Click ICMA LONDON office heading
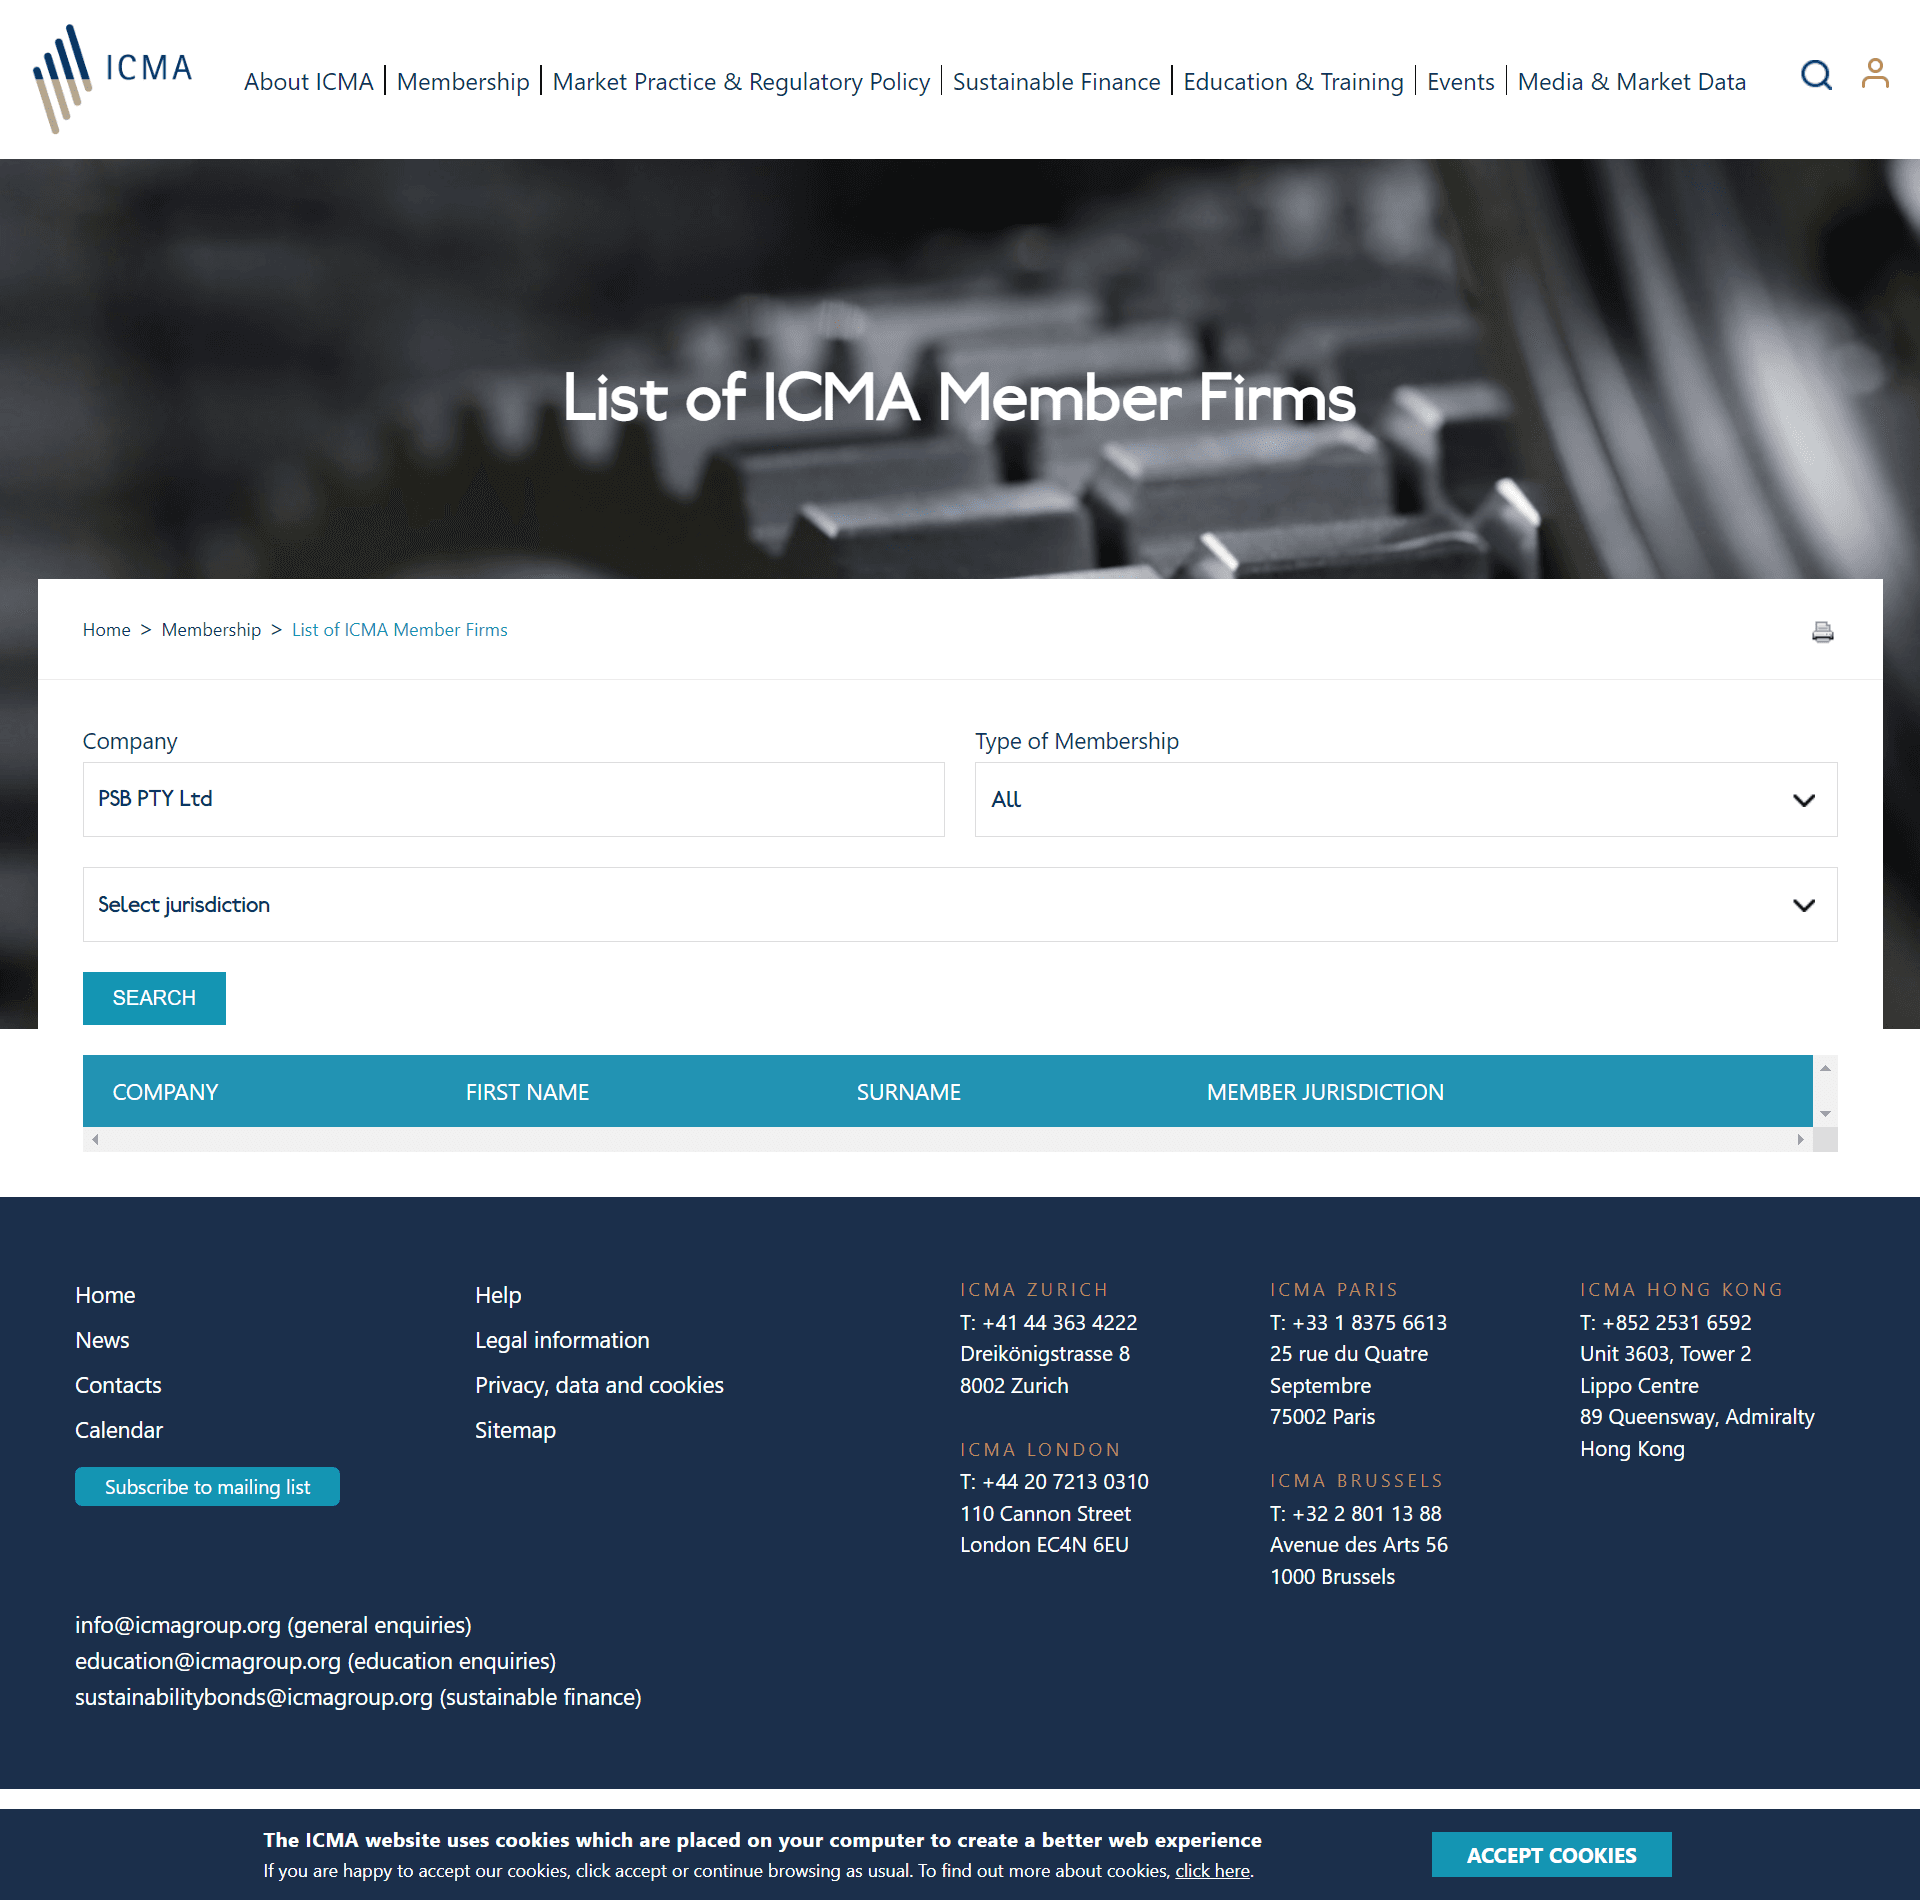Screen dimensions: 1920x1900 coord(1040,1450)
